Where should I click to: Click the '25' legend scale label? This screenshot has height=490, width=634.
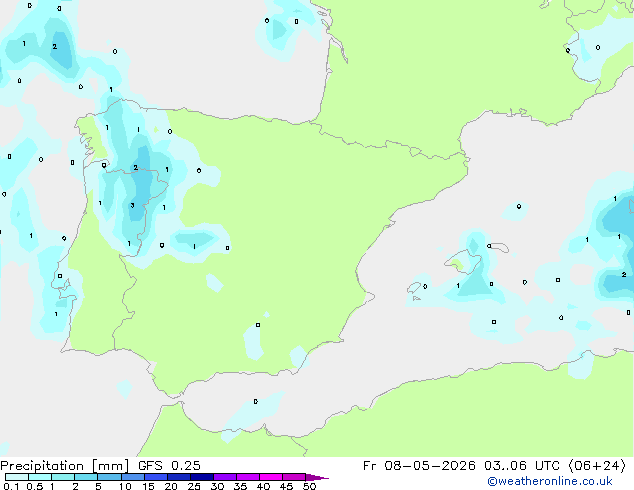tap(194, 486)
